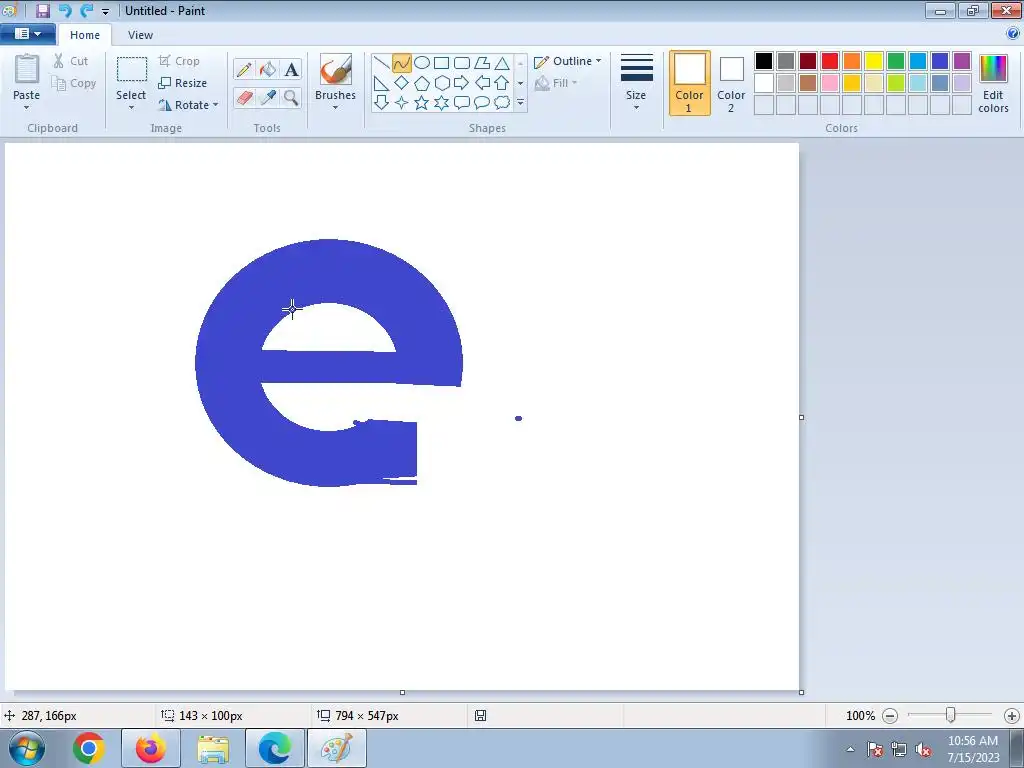Pick the red color swatch
The height and width of the screenshot is (768, 1024).
830,61
